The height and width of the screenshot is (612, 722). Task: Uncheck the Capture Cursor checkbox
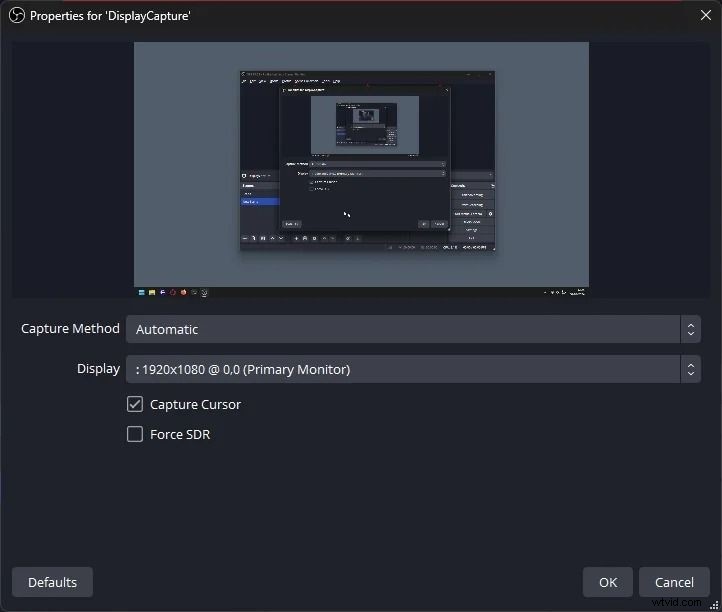[135, 404]
